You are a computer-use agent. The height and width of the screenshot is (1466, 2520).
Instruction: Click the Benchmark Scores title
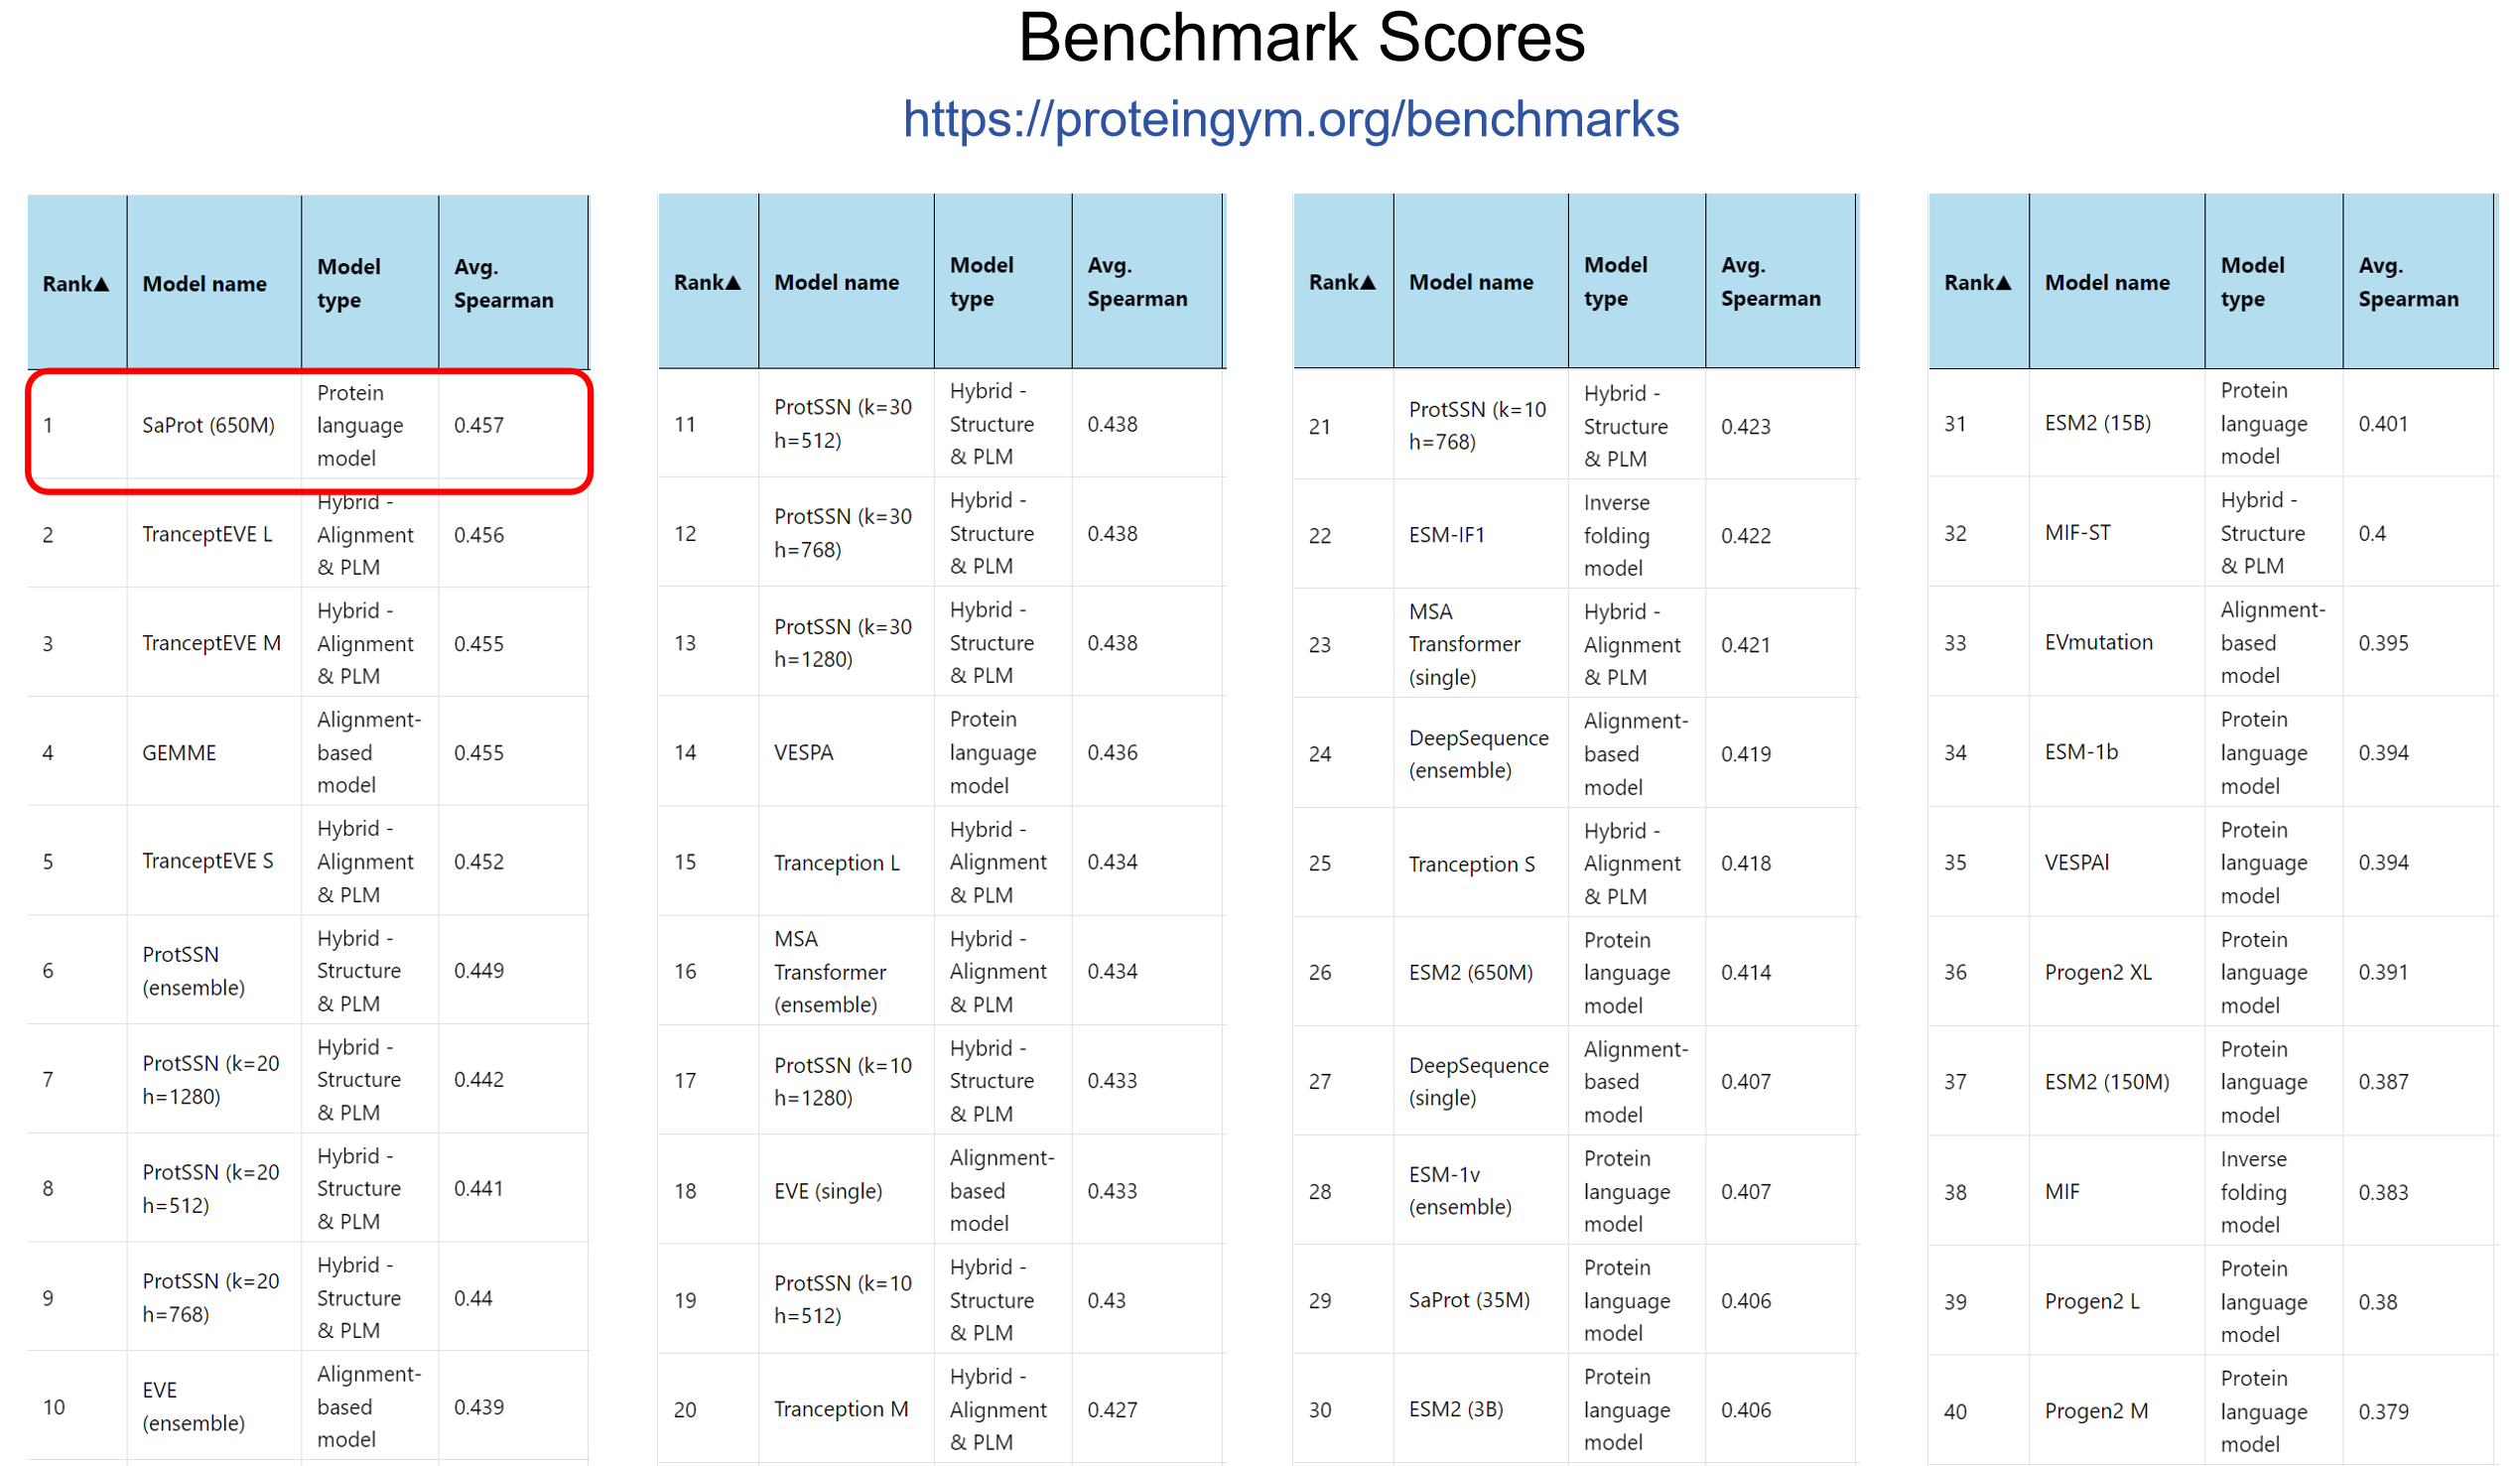pyautogui.click(x=1300, y=38)
